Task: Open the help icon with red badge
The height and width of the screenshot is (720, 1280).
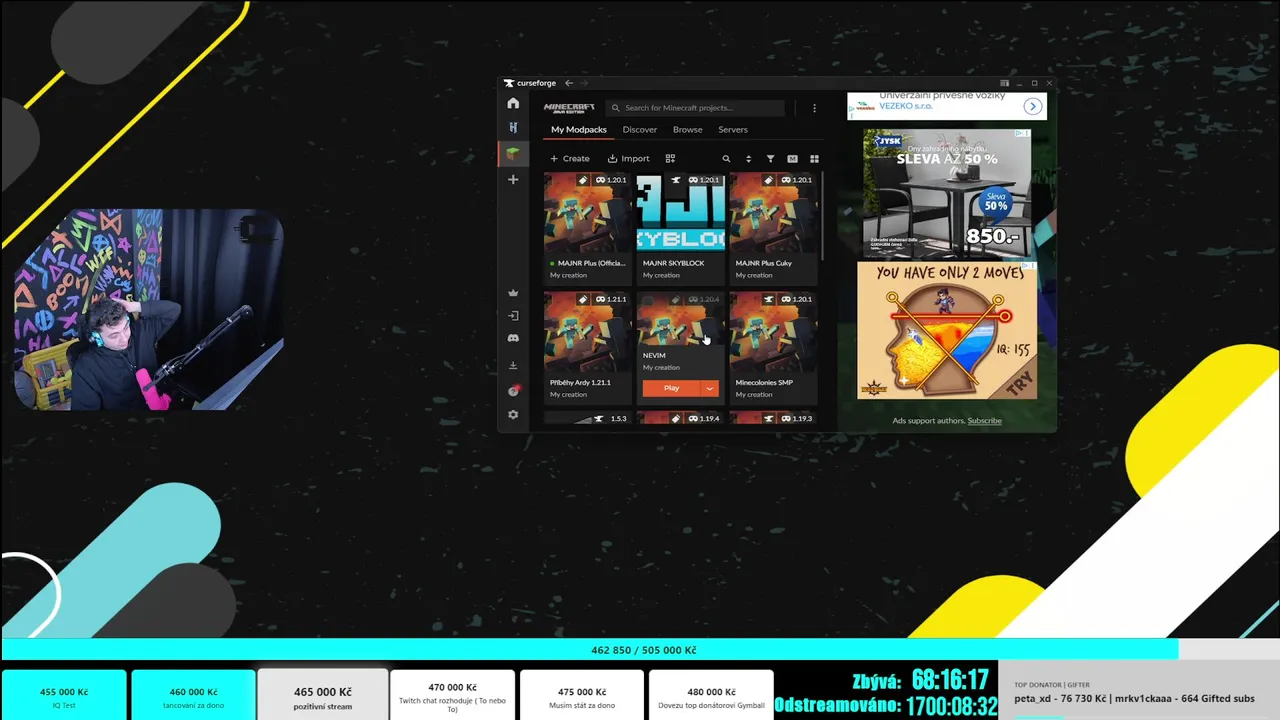Action: [513, 391]
